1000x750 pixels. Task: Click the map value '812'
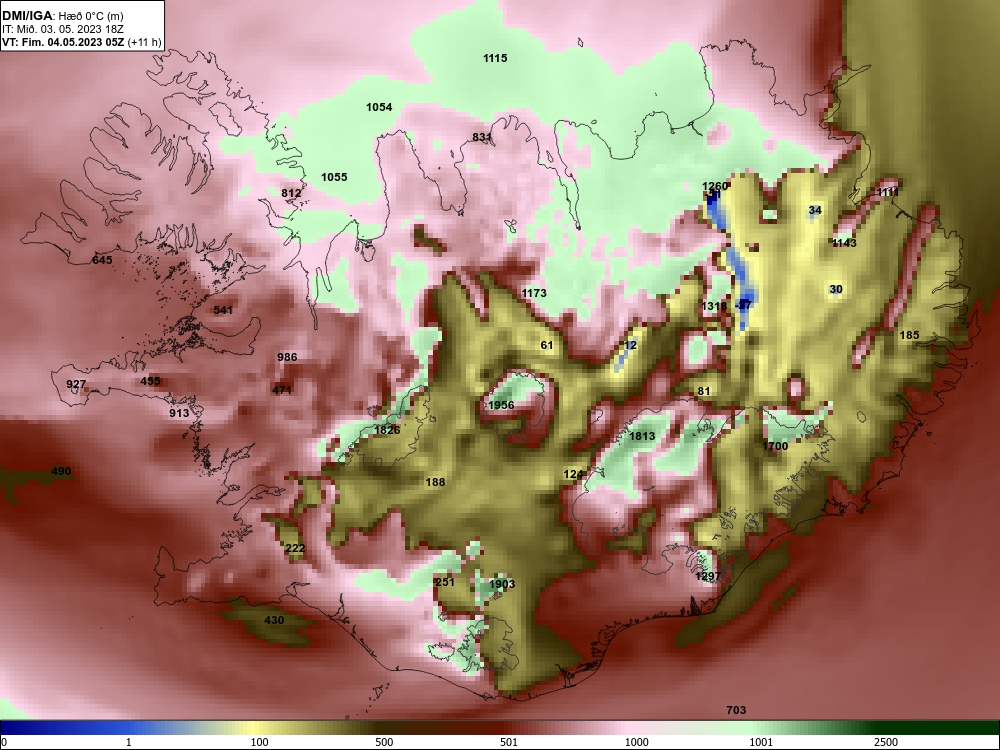tap(291, 193)
